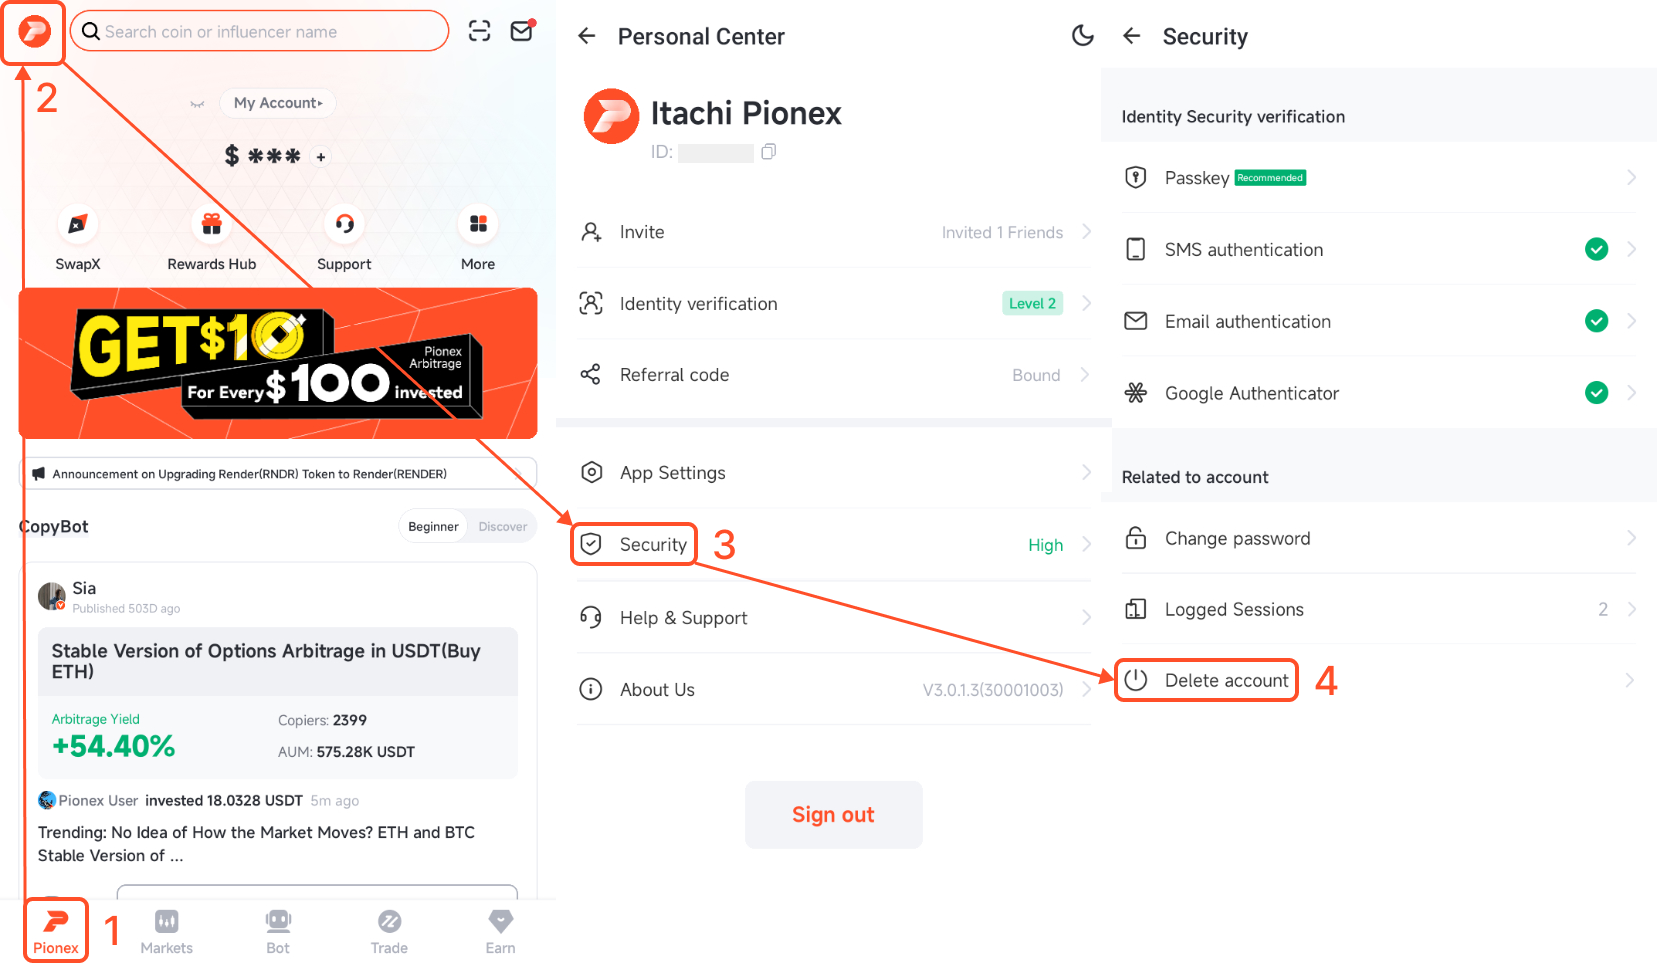Open the Render token upgrade announcement
This screenshot has width=1657, height=963.
(x=278, y=474)
